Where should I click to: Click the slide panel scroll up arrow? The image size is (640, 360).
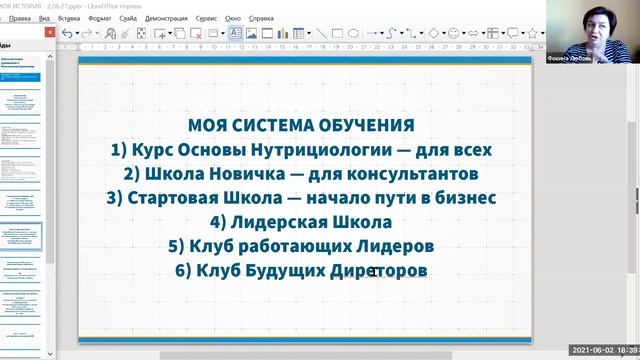pos(50,56)
